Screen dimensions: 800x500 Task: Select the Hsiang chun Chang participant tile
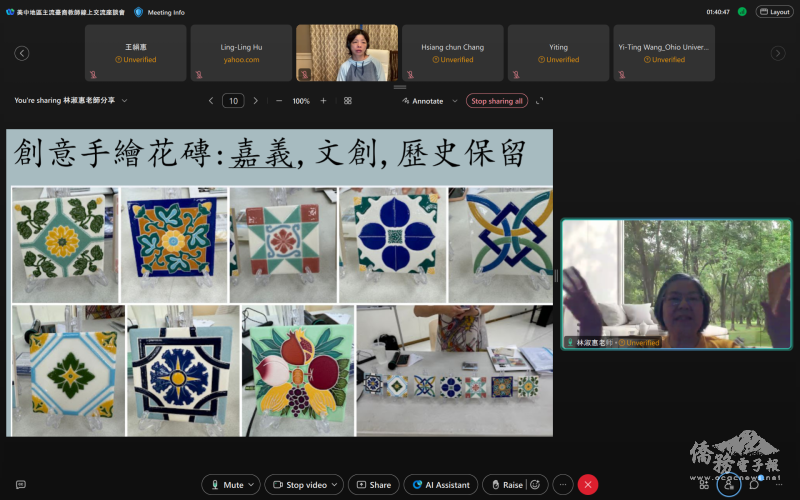(x=453, y=53)
